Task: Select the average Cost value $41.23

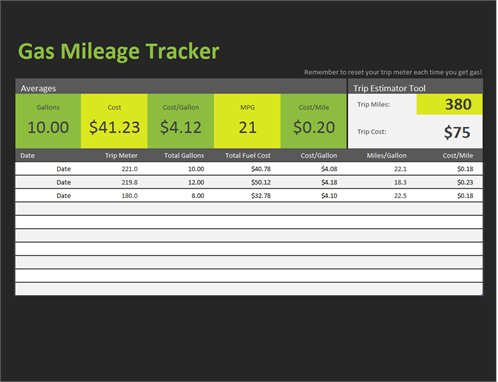Action: coord(114,127)
